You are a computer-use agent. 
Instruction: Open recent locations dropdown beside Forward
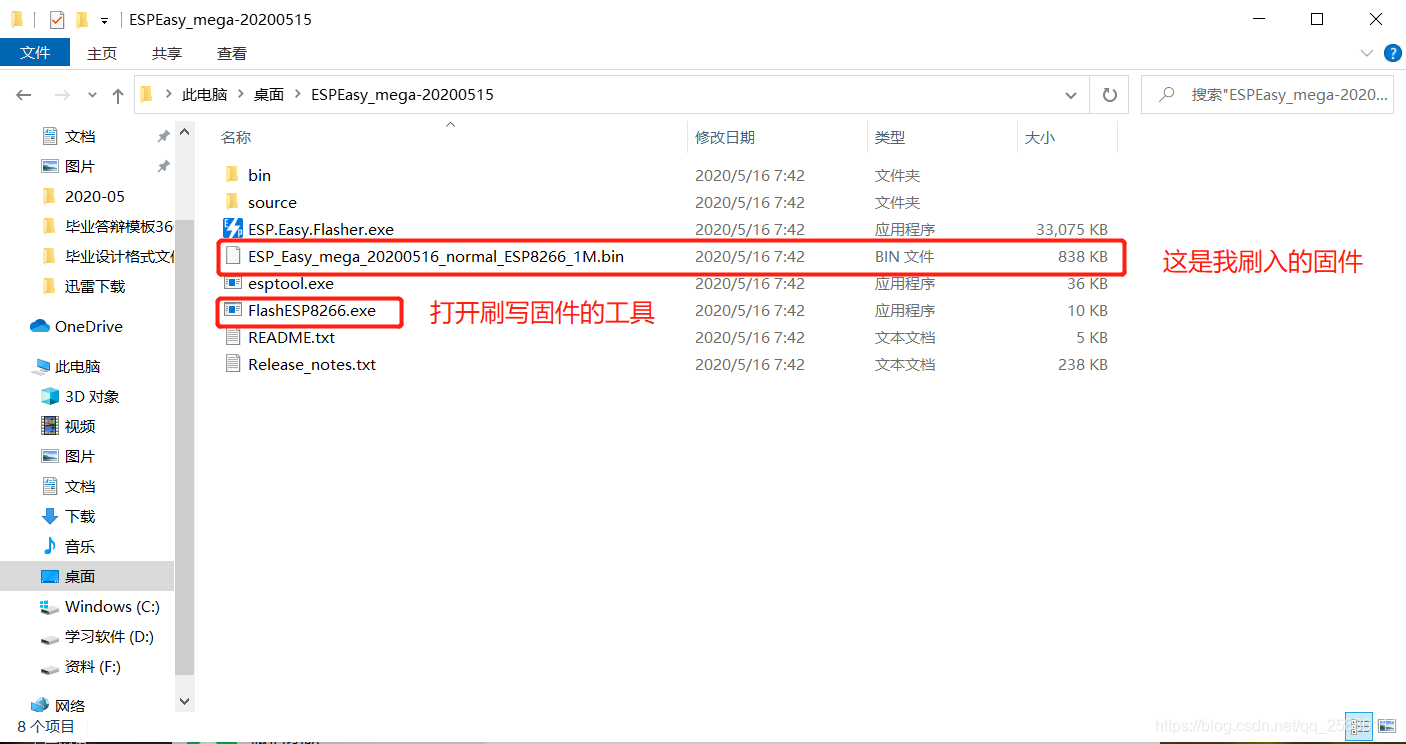(x=92, y=95)
